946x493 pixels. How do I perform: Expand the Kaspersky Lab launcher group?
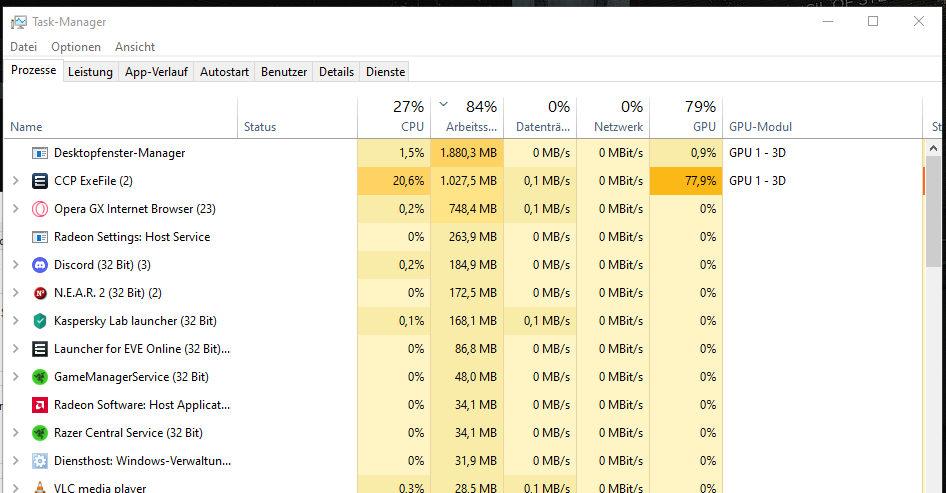pyautogui.click(x=16, y=321)
